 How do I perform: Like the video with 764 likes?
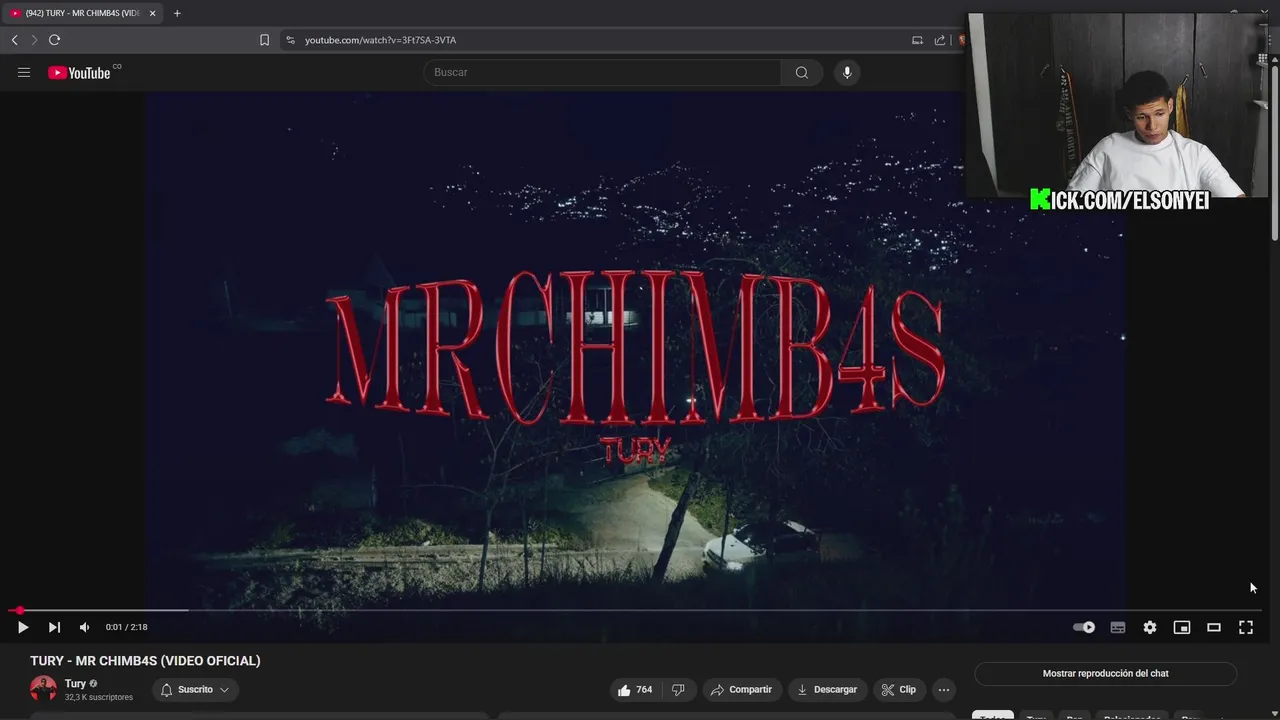(x=635, y=690)
